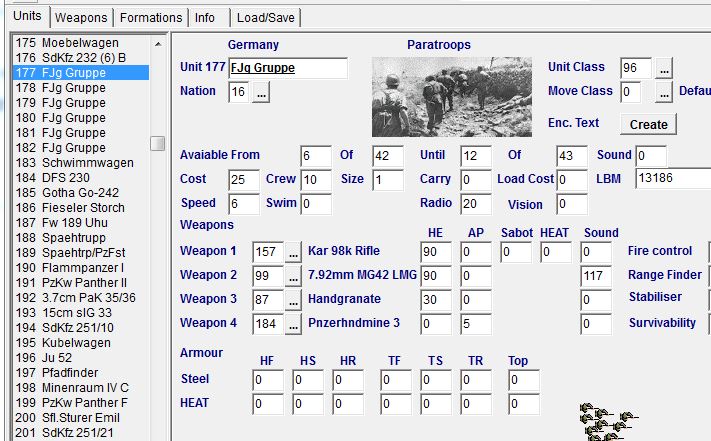Click the Weapon 3 browse button
Viewport: 711px width, 441px height.
pos(293,300)
